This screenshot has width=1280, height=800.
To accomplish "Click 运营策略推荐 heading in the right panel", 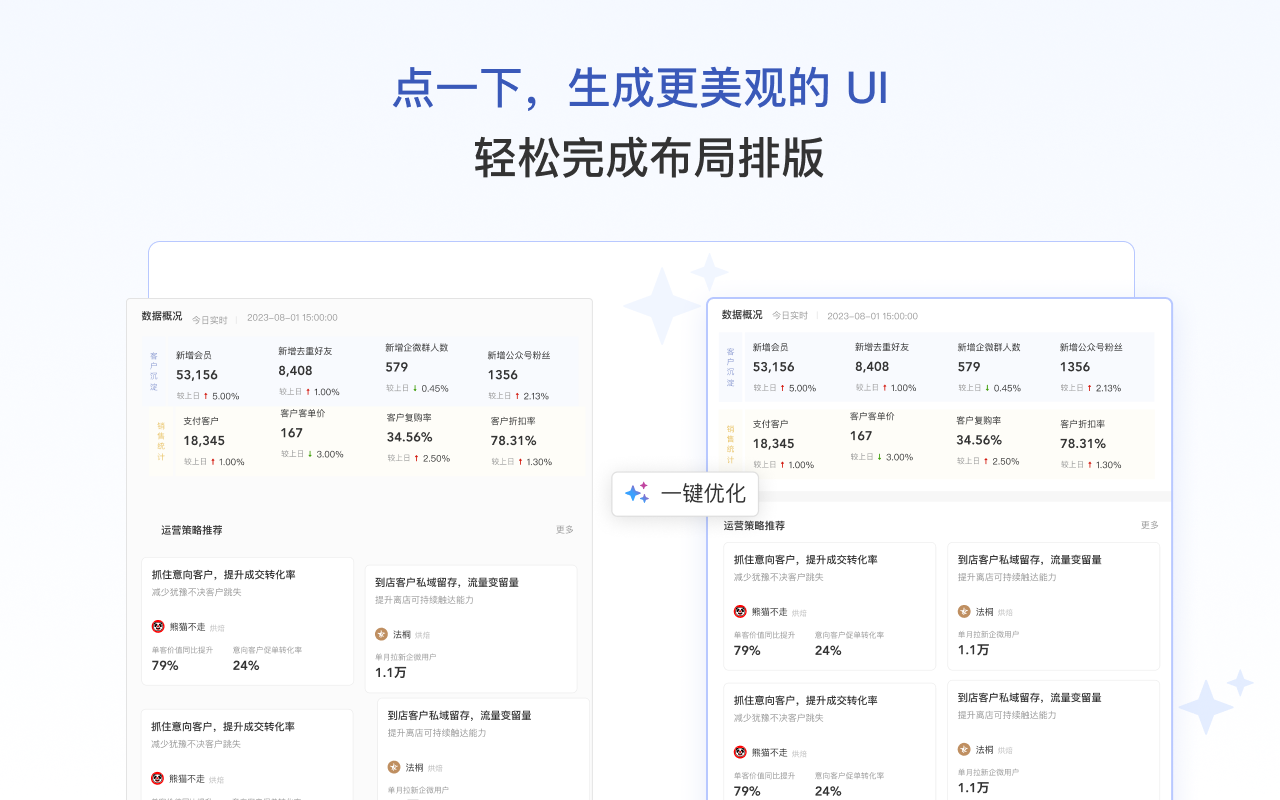I will pyautogui.click(x=754, y=525).
